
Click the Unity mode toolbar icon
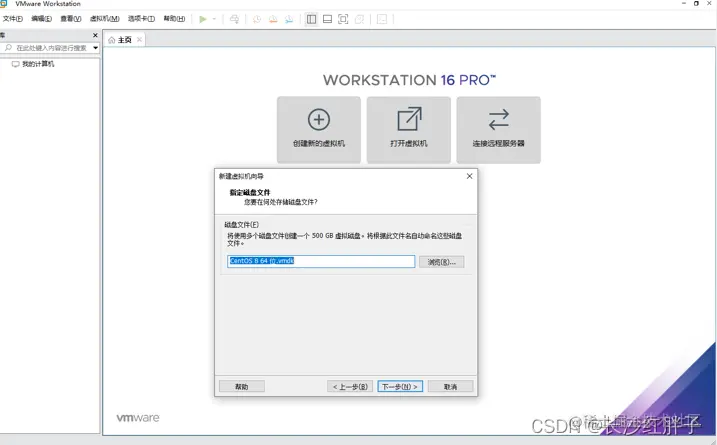pos(359,19)
